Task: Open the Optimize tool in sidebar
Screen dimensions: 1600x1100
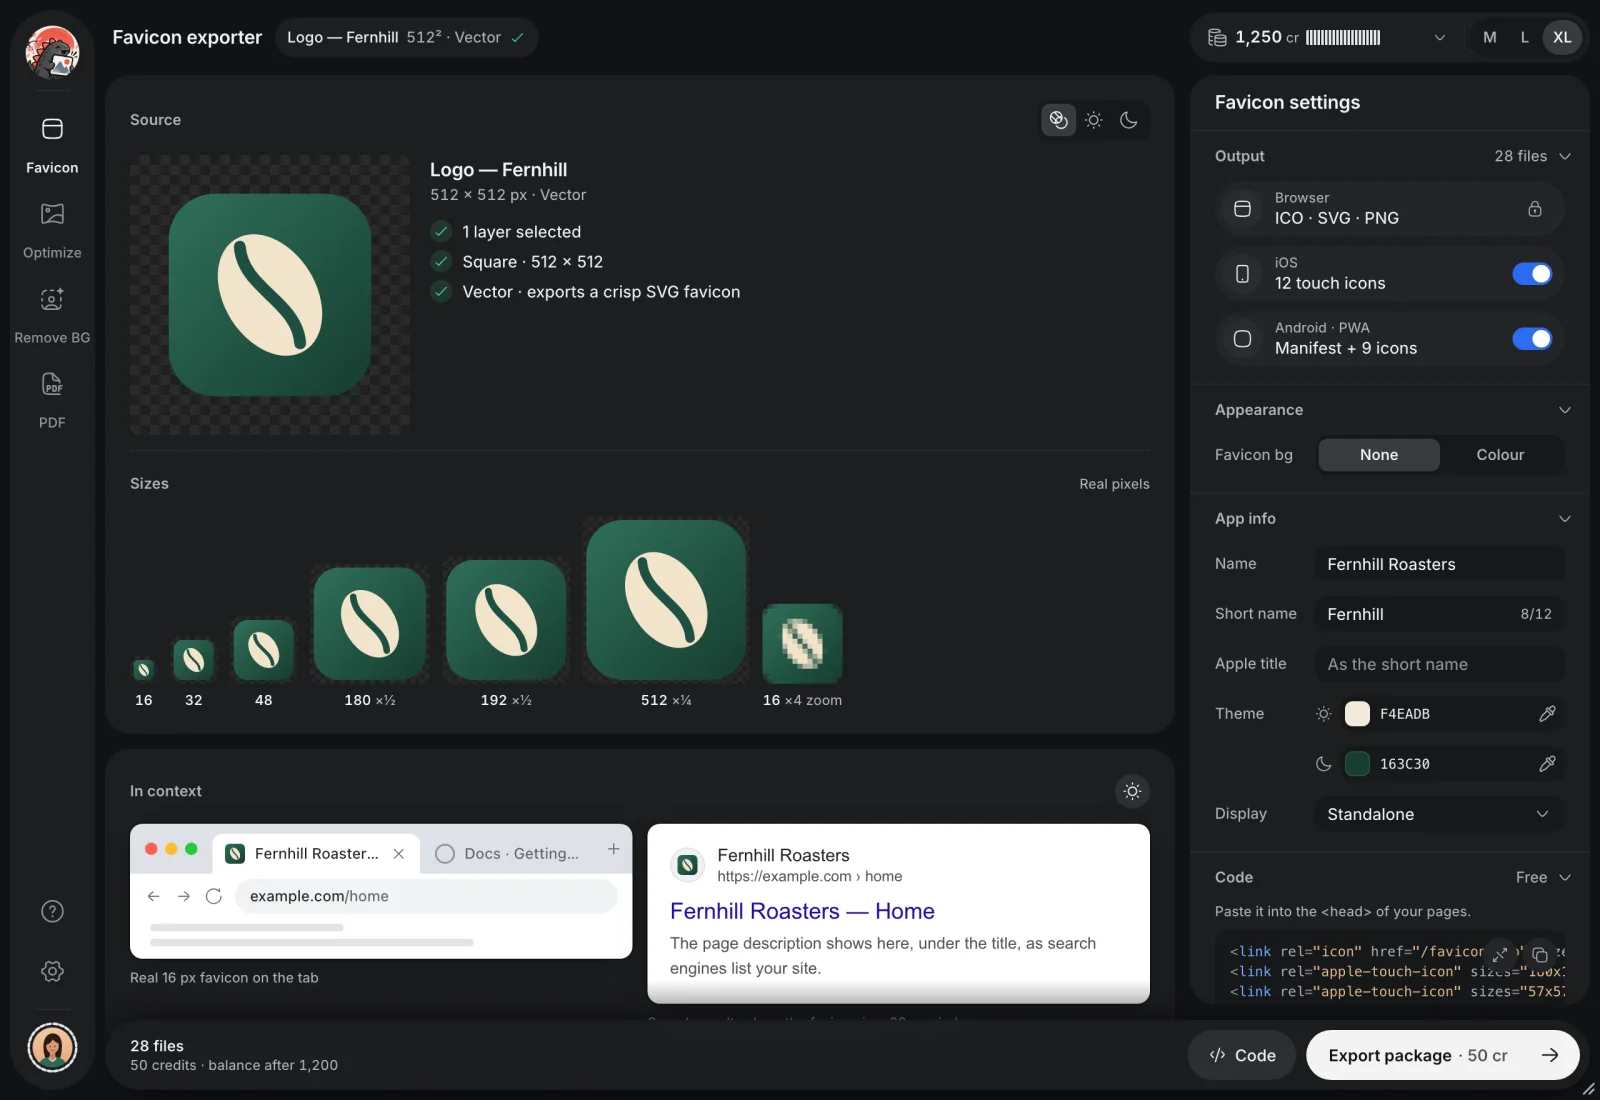Action: [x=52, y=230]
